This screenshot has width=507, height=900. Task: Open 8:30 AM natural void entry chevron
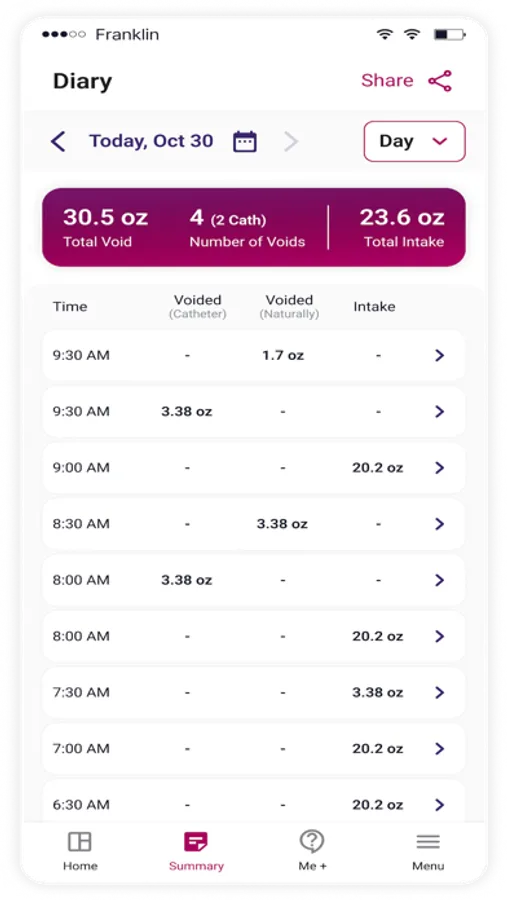[440, 523]
